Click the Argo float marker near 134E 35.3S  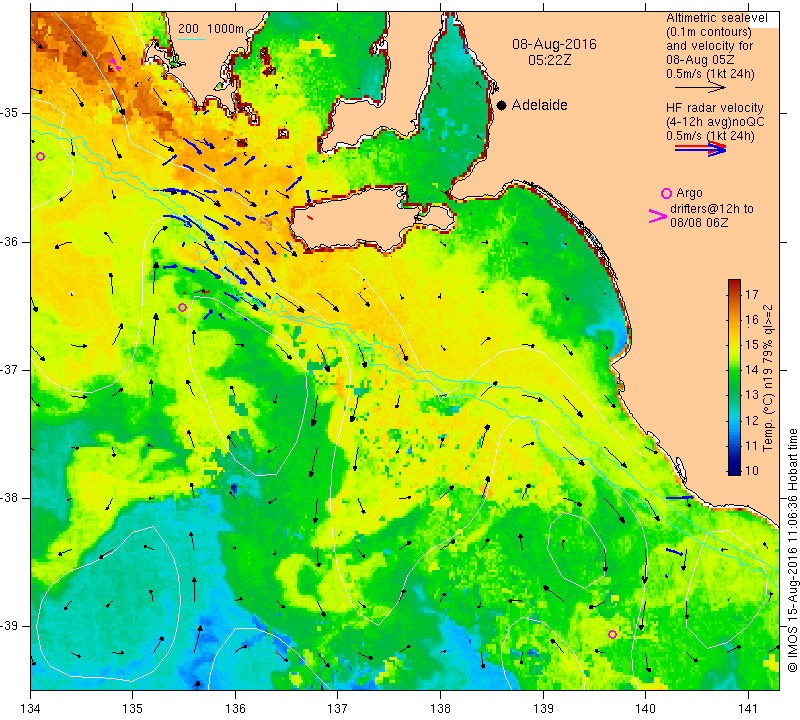pos(41,156)
